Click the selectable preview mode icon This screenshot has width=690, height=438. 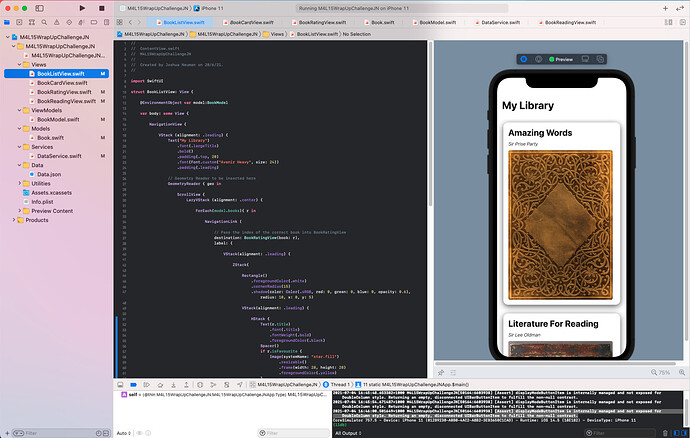(538, 59)
